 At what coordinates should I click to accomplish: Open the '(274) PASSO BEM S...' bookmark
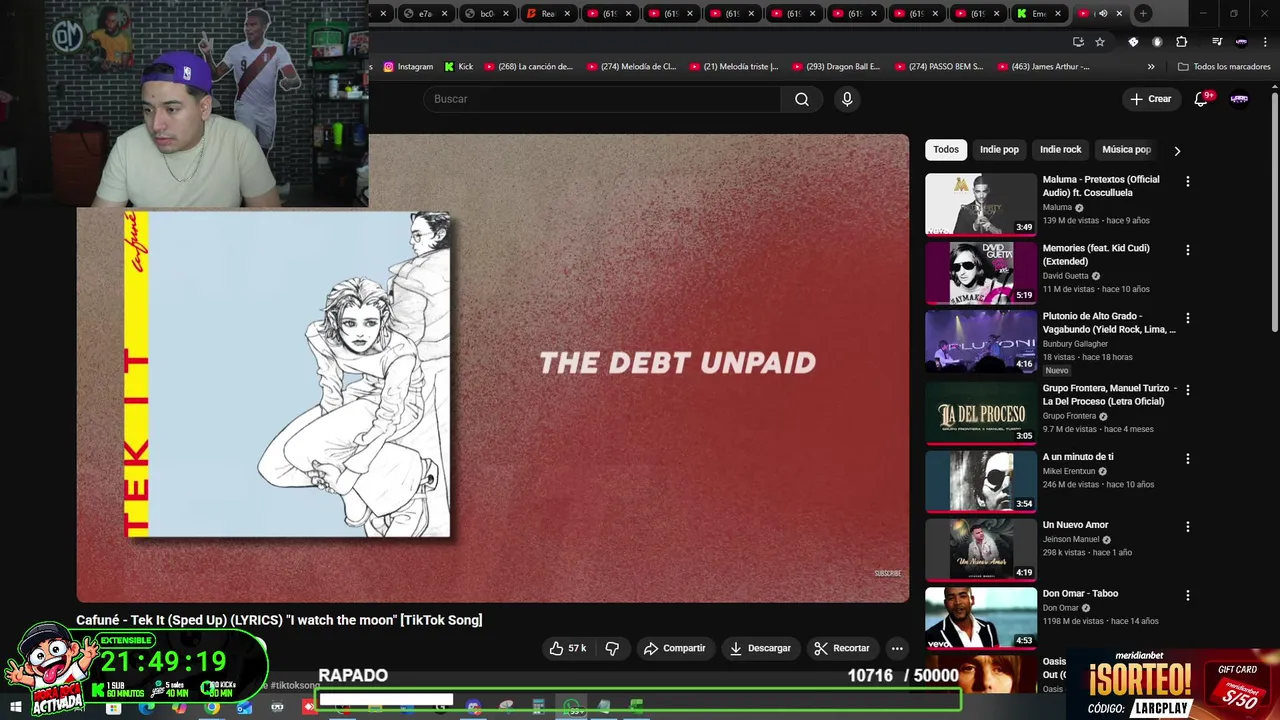939,67
